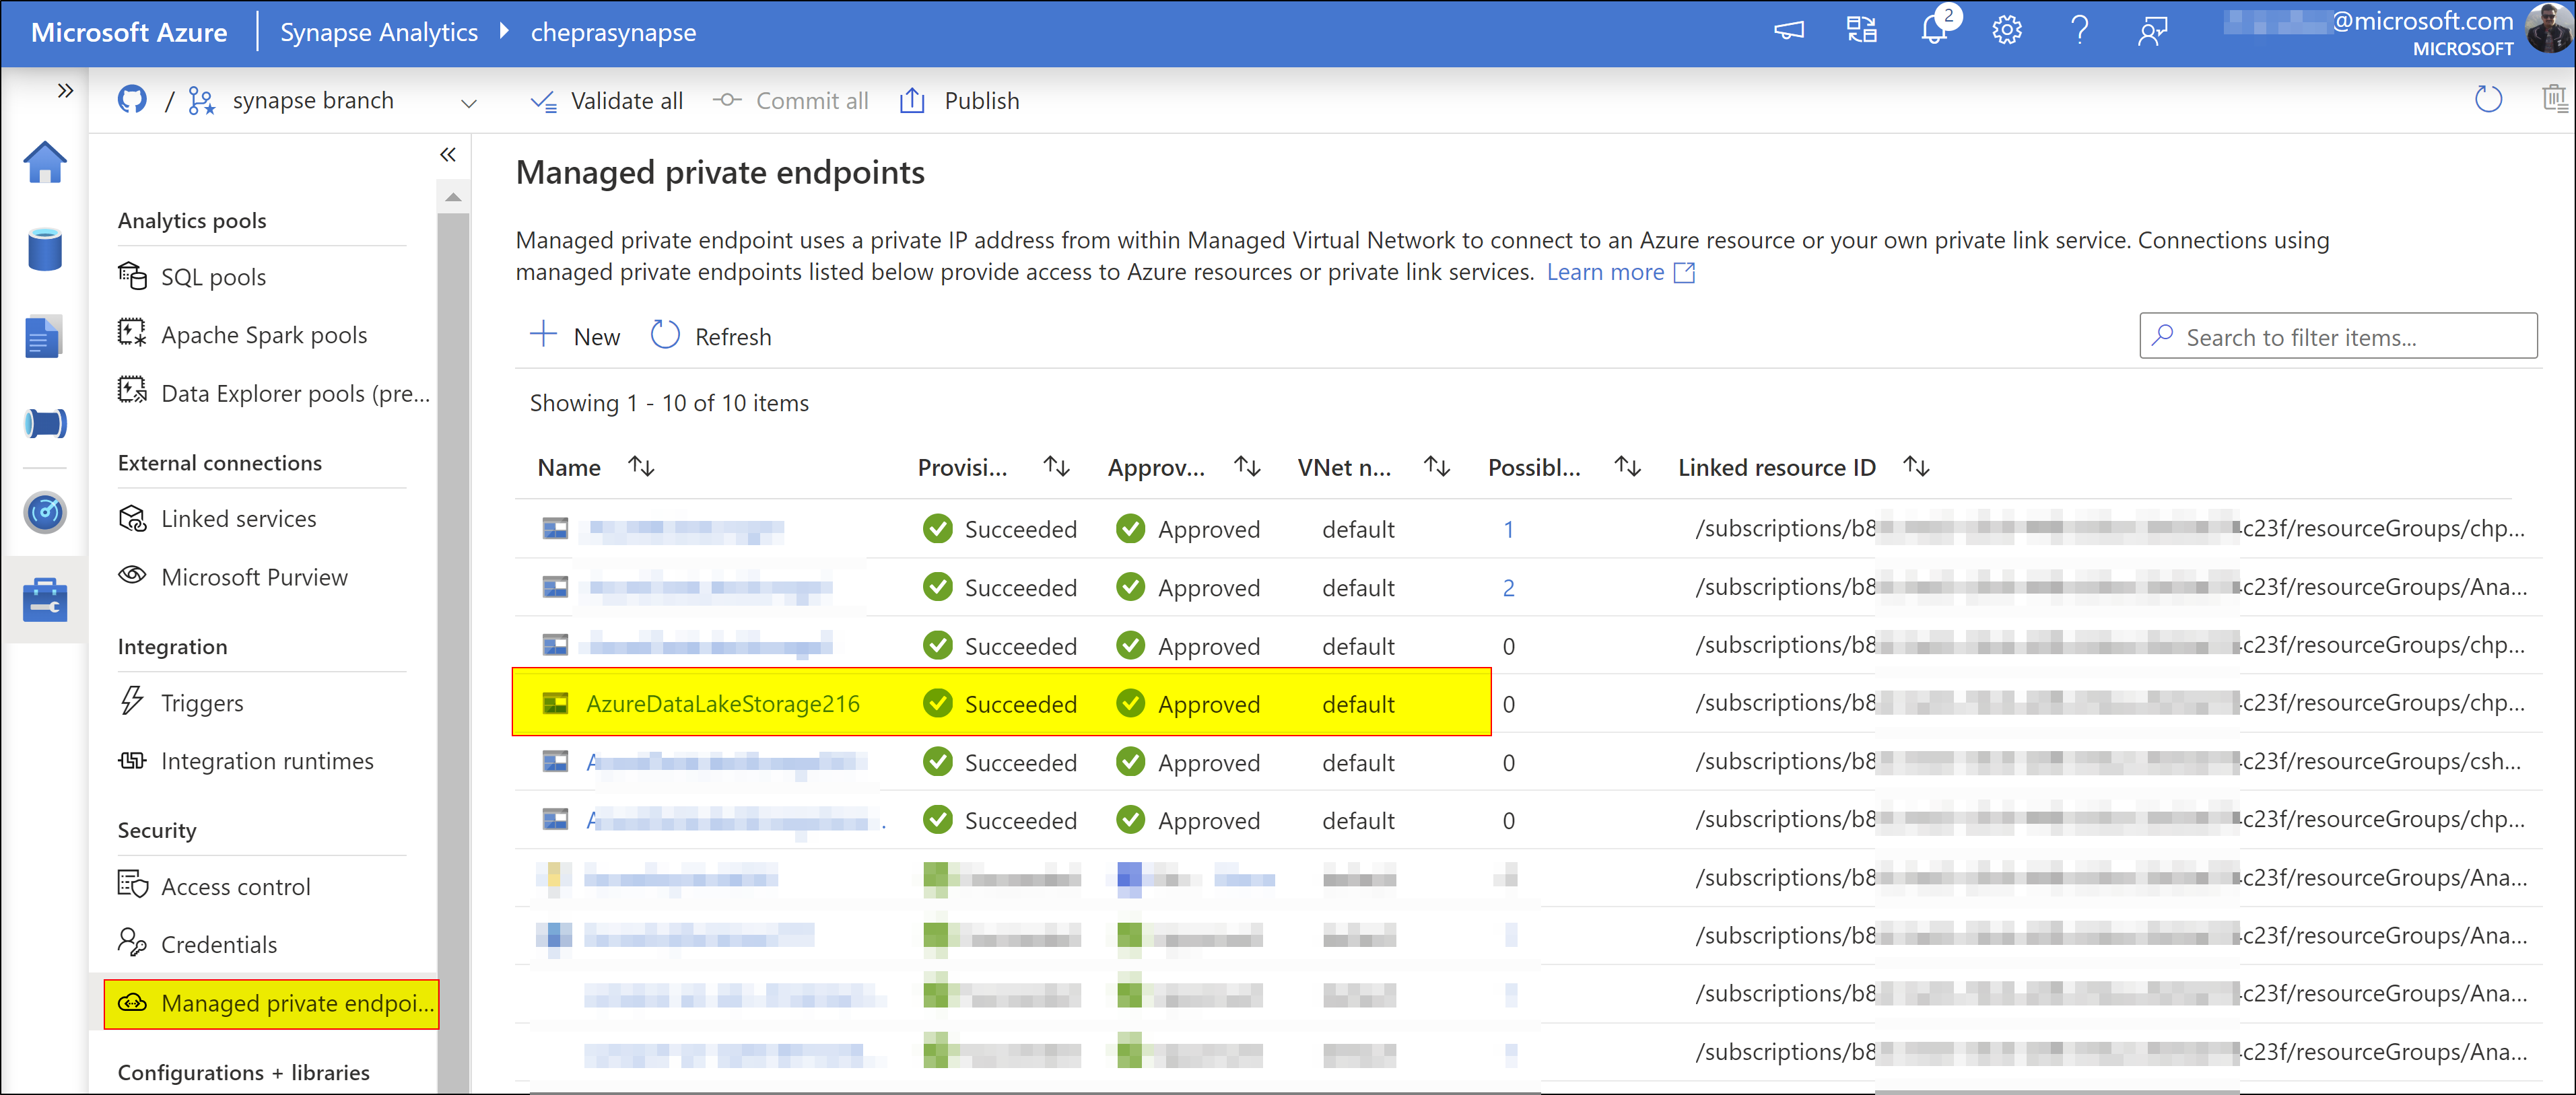Collapse the Manage side panel
This screenshot has height=1095, width=2576.
pos(448,155)
